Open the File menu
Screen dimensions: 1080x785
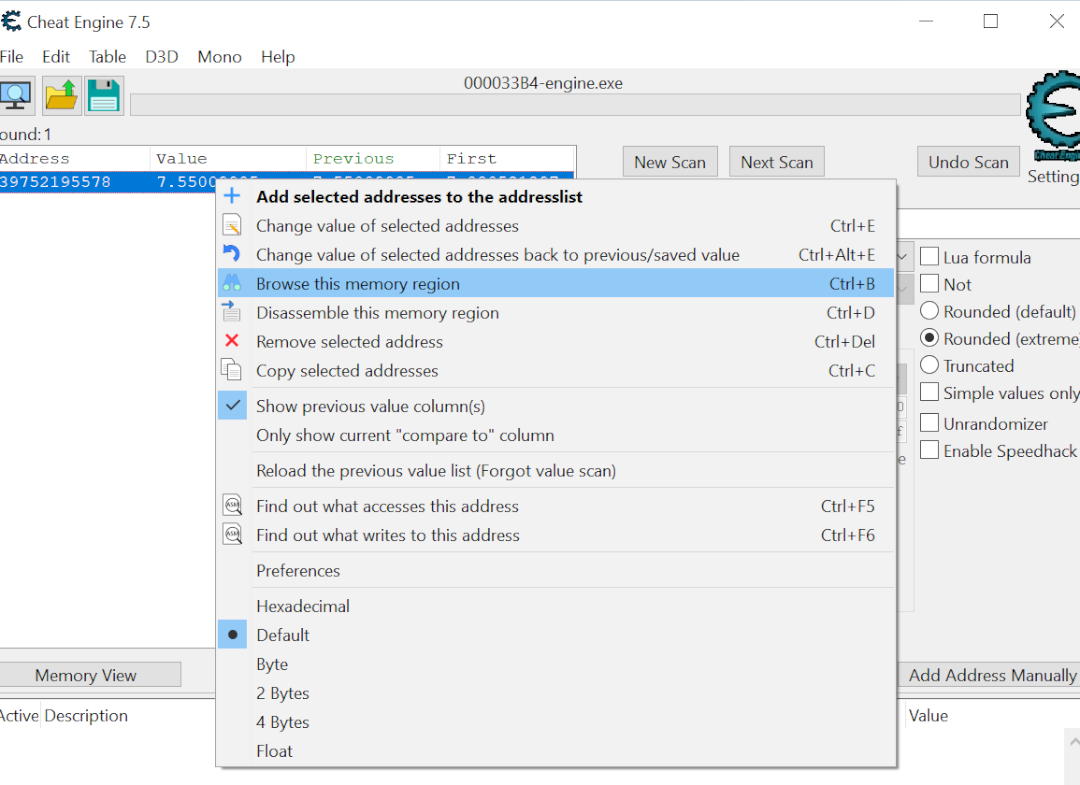(12, 56)
